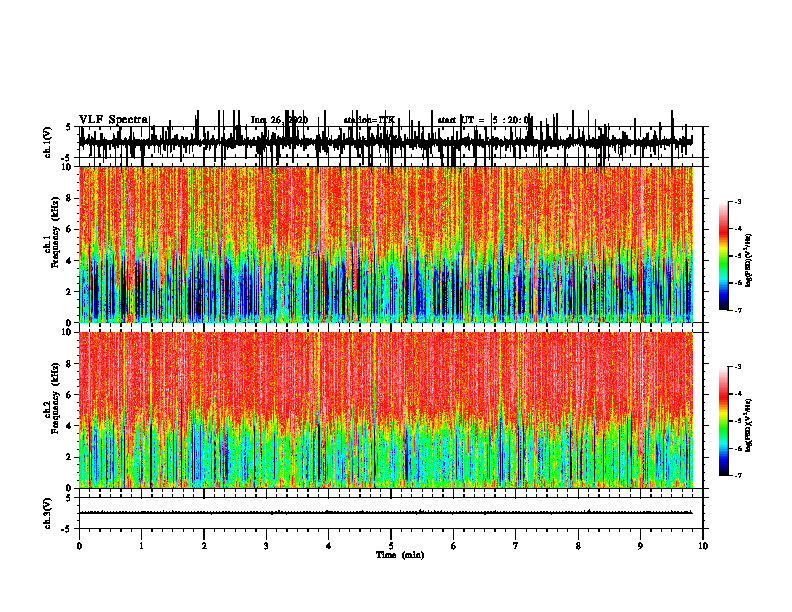Click the time axis tick label '8'
The width and height of the screenshot is (792, 612).
point(578,546)
